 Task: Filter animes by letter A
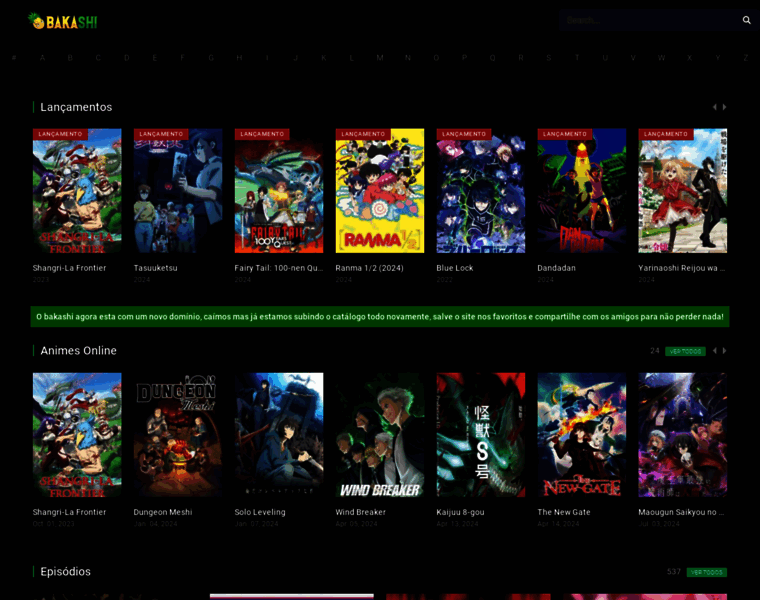point(42,58)
